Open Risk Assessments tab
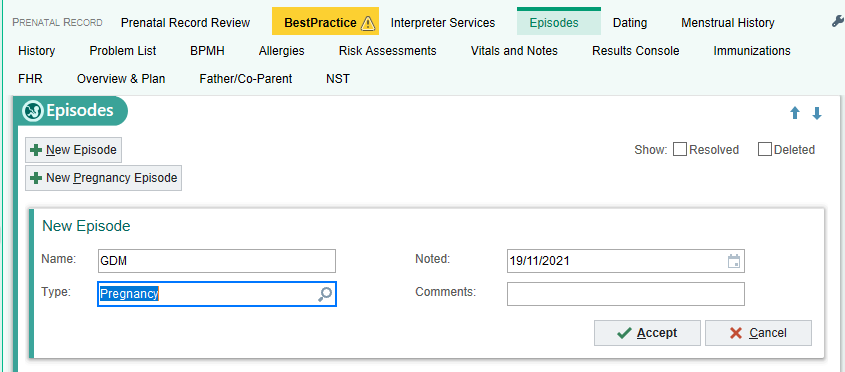Viewport: 845px width, 372px height. coord(387,51)
